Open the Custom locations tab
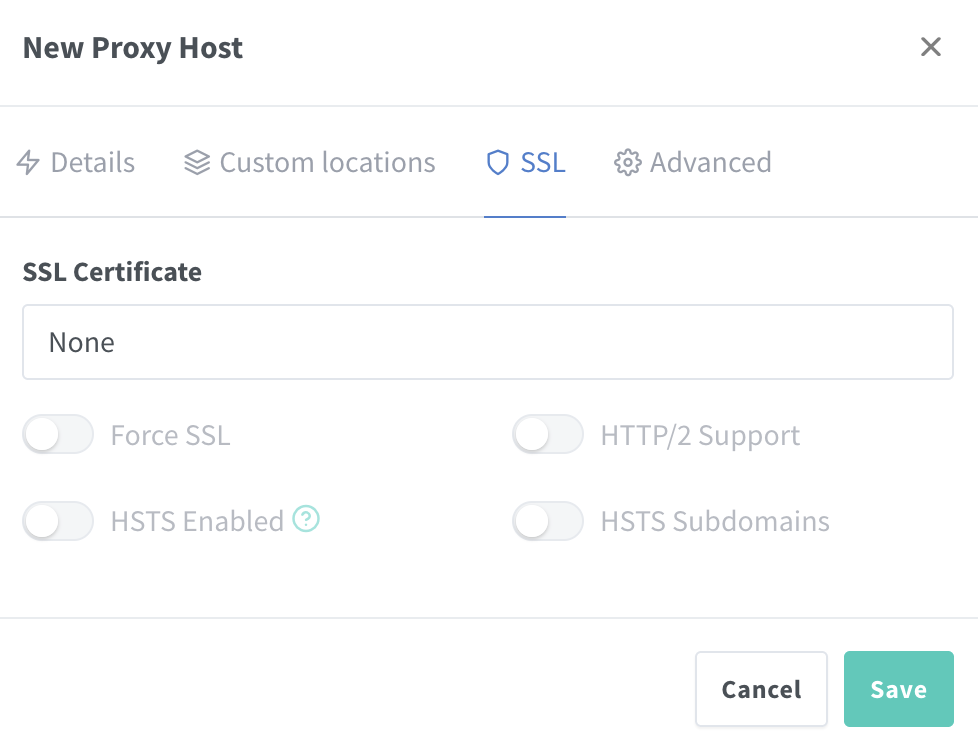This screenshot has height=752, width=978. tap(327, 163)
